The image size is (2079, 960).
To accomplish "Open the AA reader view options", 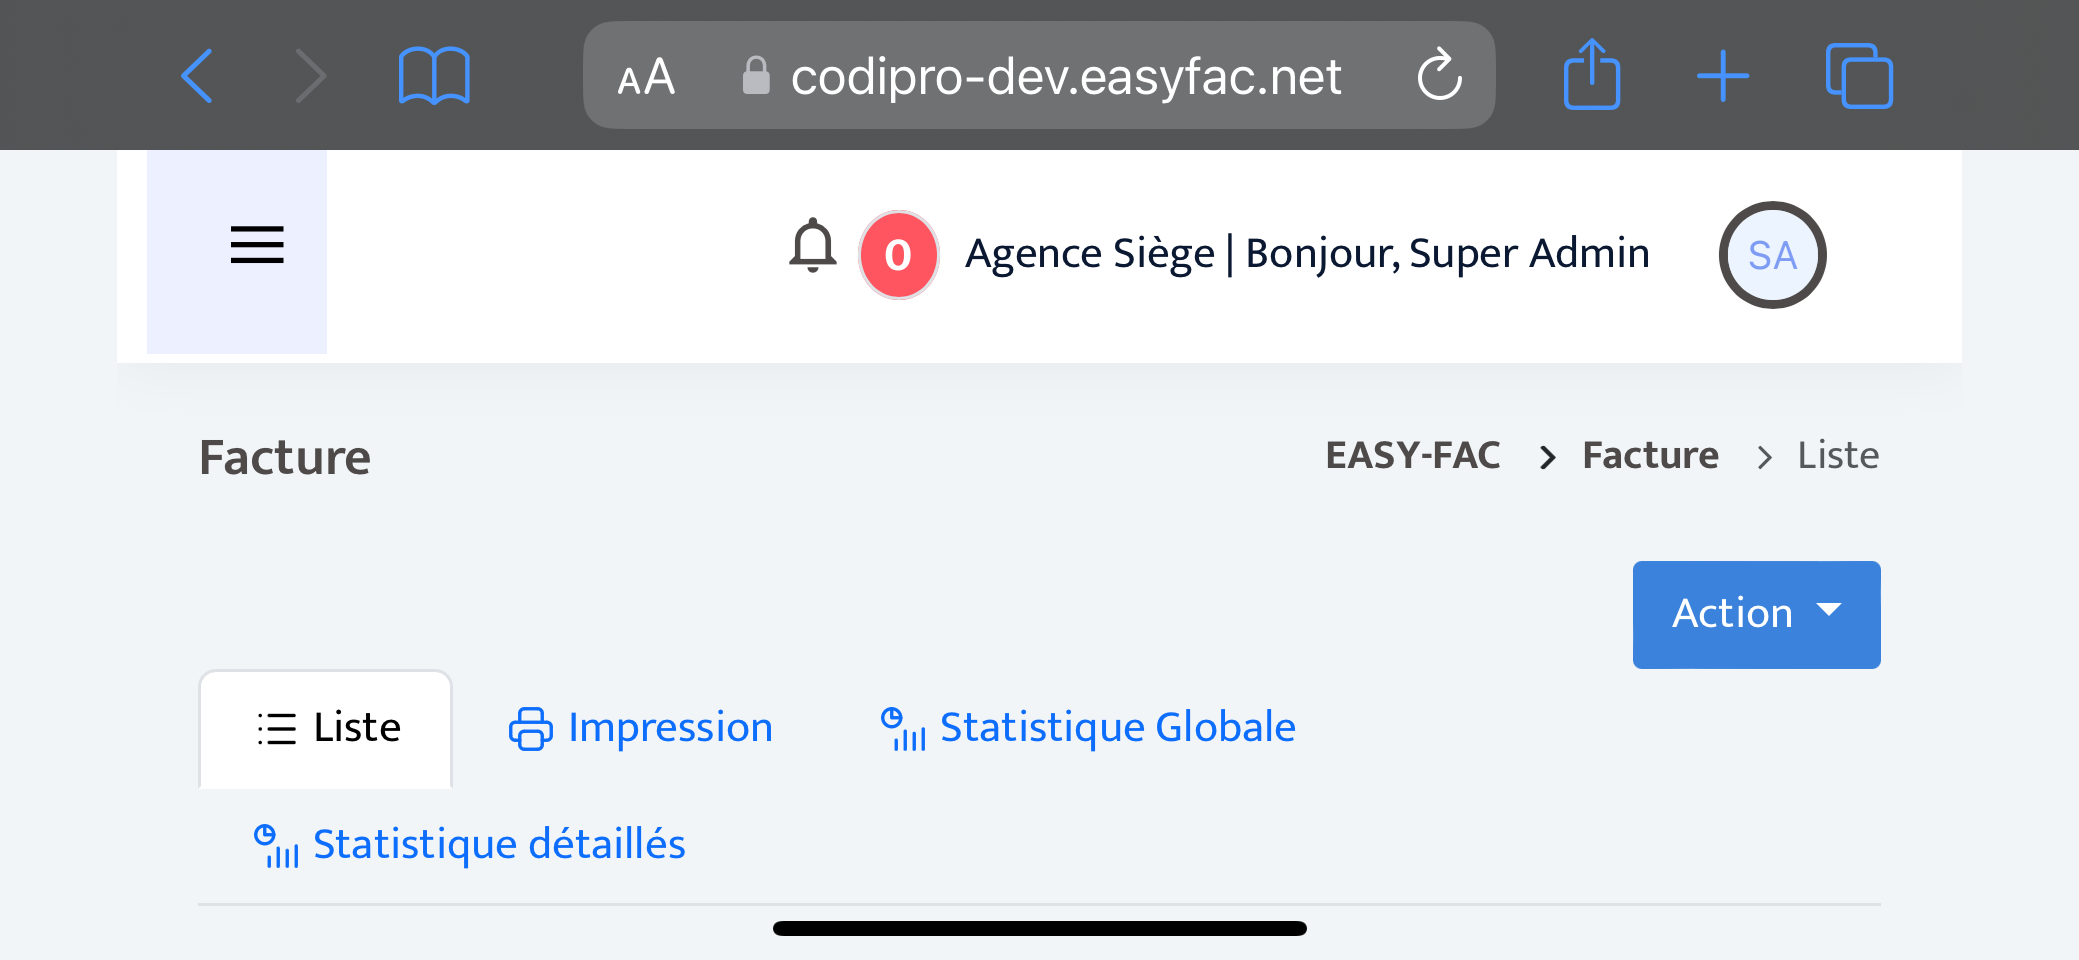I will point(646,77).
